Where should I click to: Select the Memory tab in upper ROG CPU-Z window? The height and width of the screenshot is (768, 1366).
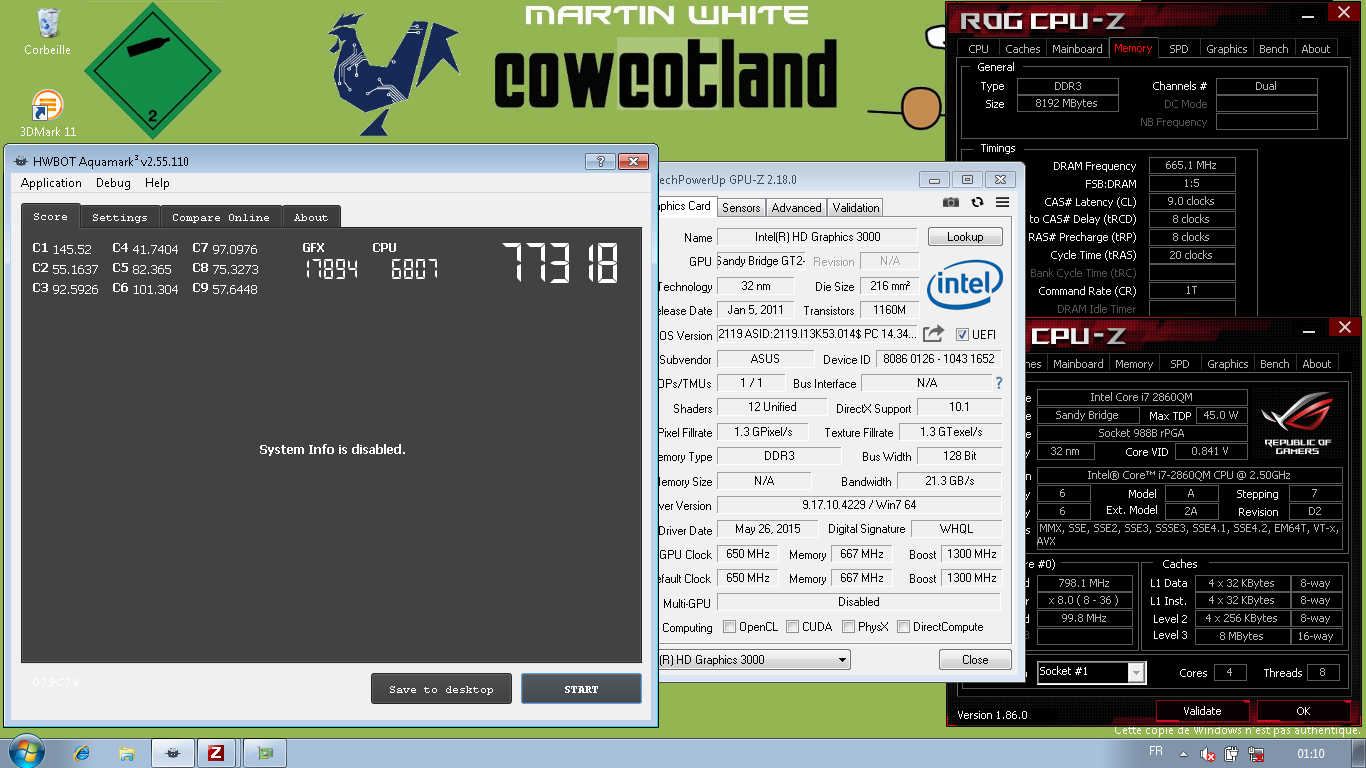(1133, 48)
